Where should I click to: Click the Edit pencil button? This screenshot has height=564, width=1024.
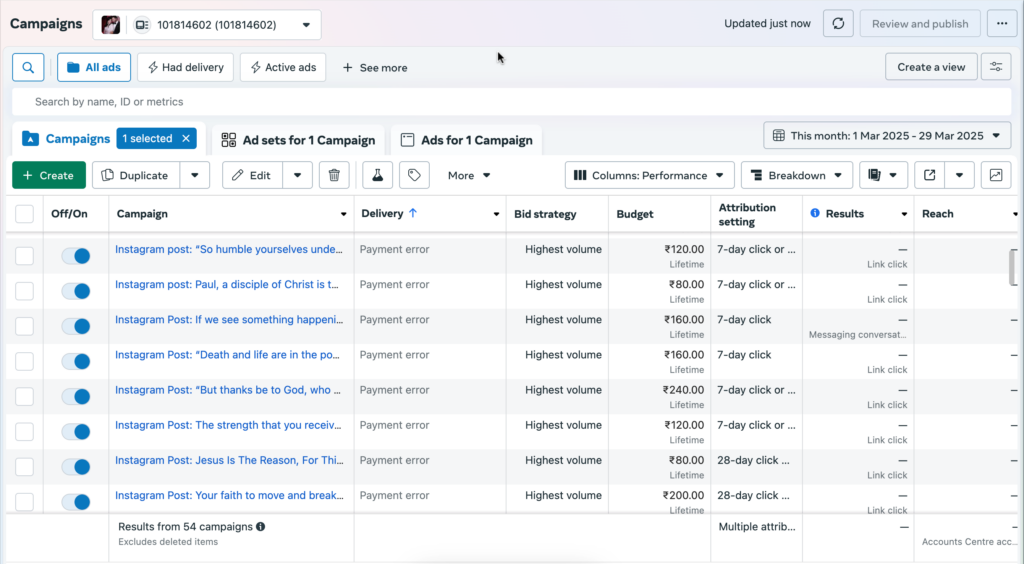click(252, 176)
